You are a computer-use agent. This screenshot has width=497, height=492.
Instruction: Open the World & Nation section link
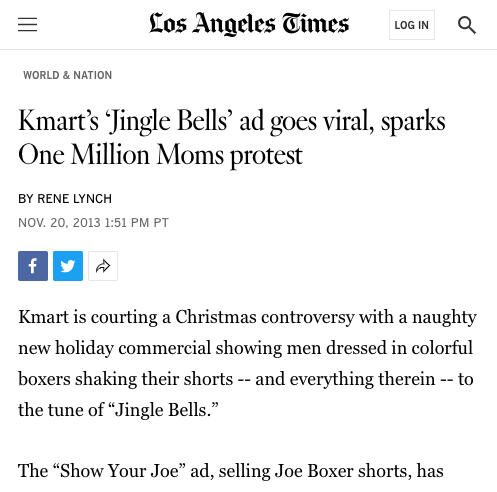pyautogui.click(x=68, y=75)
